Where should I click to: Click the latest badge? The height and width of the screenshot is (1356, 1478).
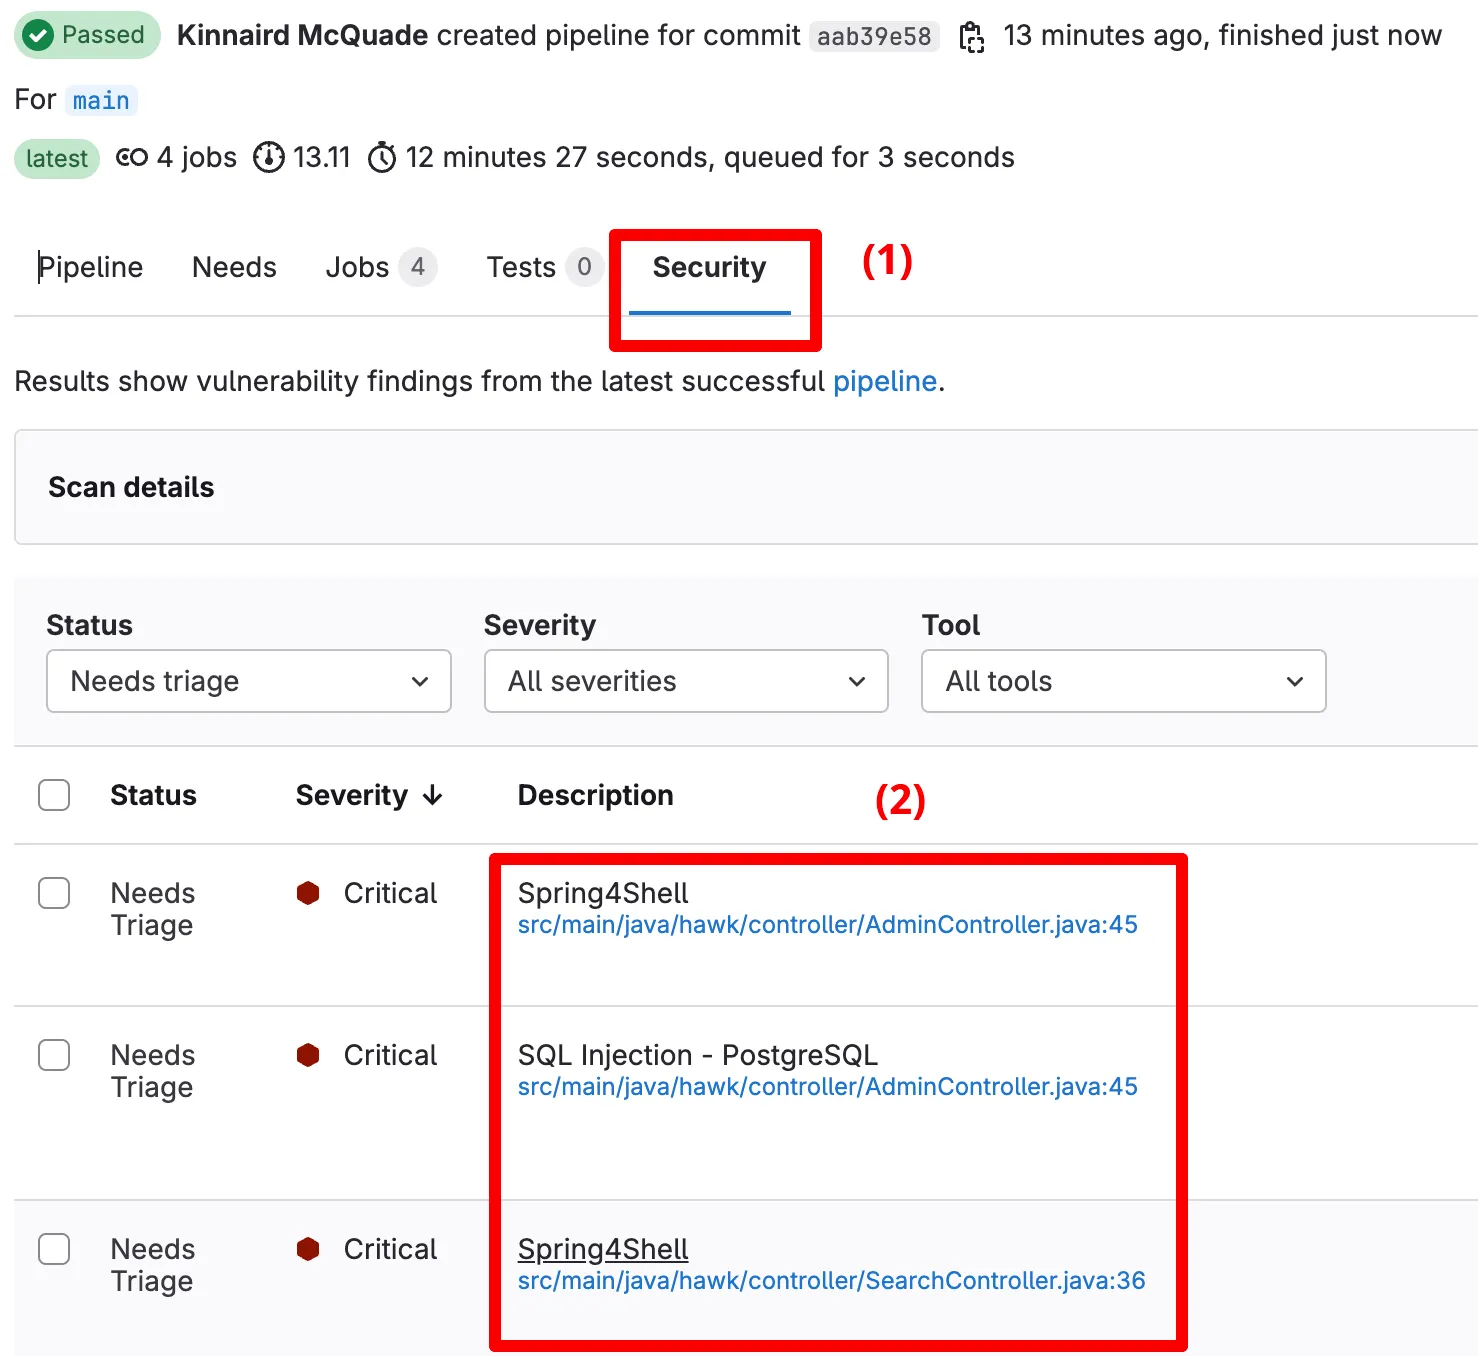click(57, 159)
